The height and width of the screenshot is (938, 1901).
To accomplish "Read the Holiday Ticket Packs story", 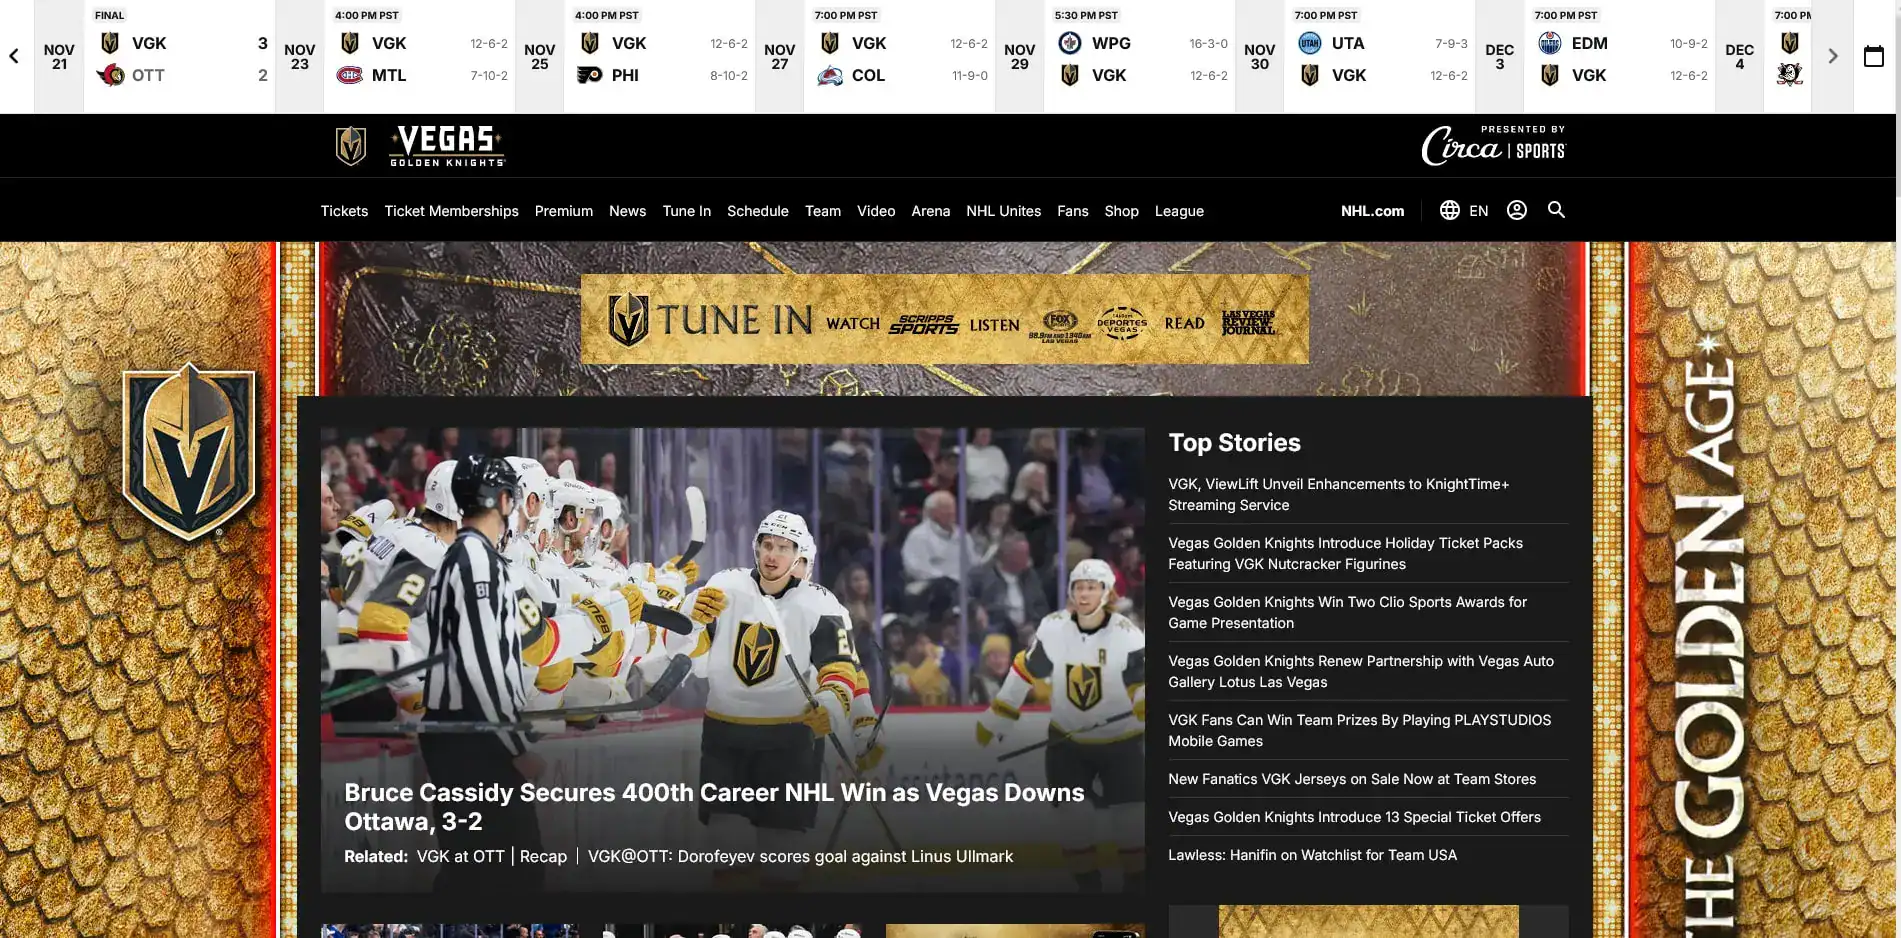I will pyautogui.click(x=1346, y=554).
